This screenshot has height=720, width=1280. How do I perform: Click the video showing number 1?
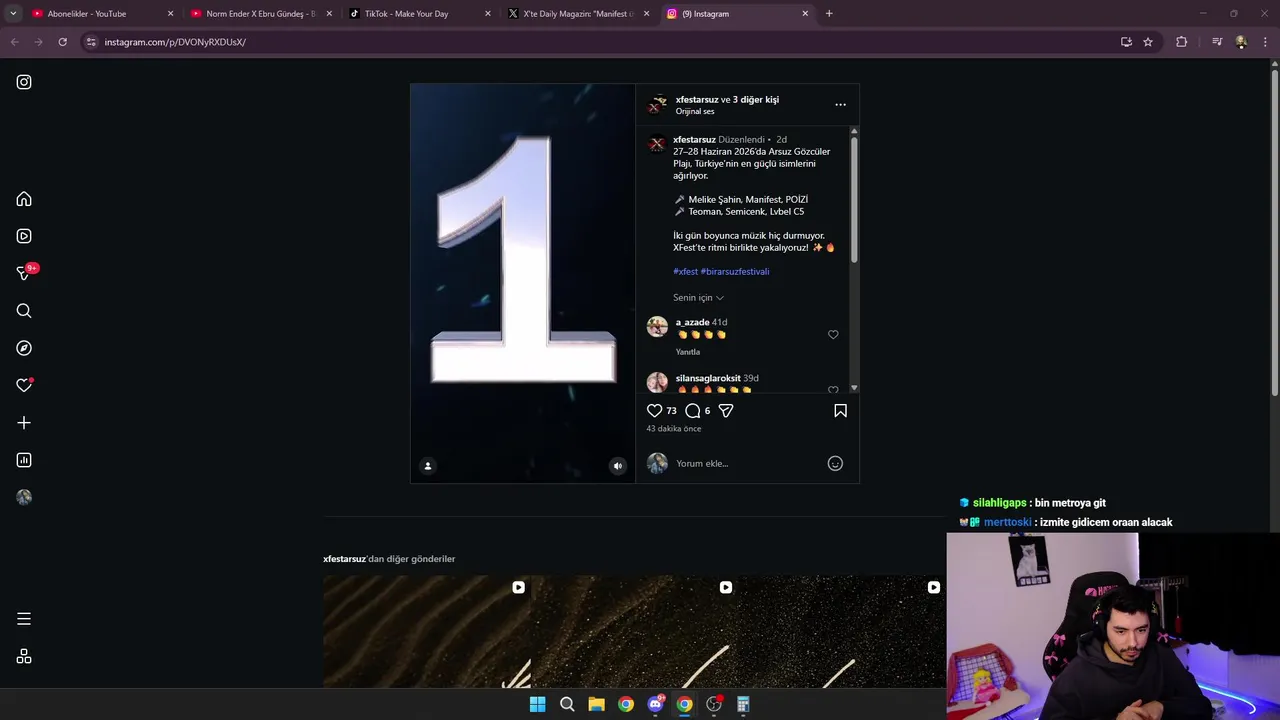coord(523,283)
